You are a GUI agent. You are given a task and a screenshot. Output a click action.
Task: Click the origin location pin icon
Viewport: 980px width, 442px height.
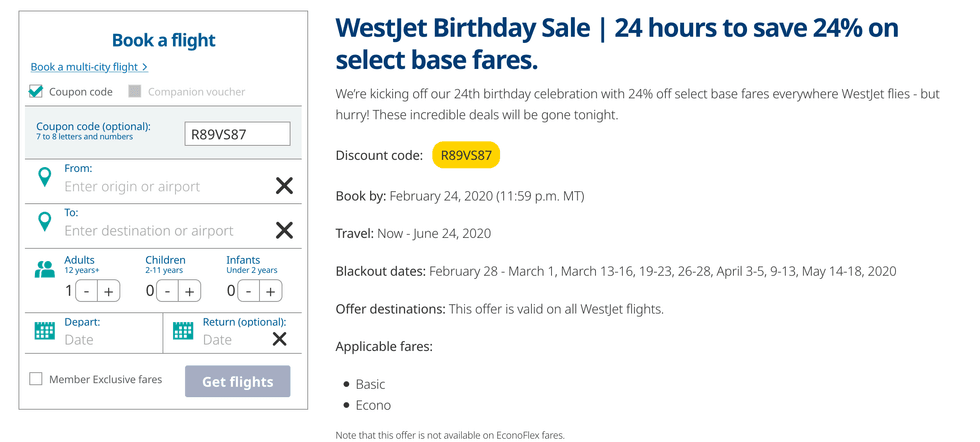coord(44,178)
